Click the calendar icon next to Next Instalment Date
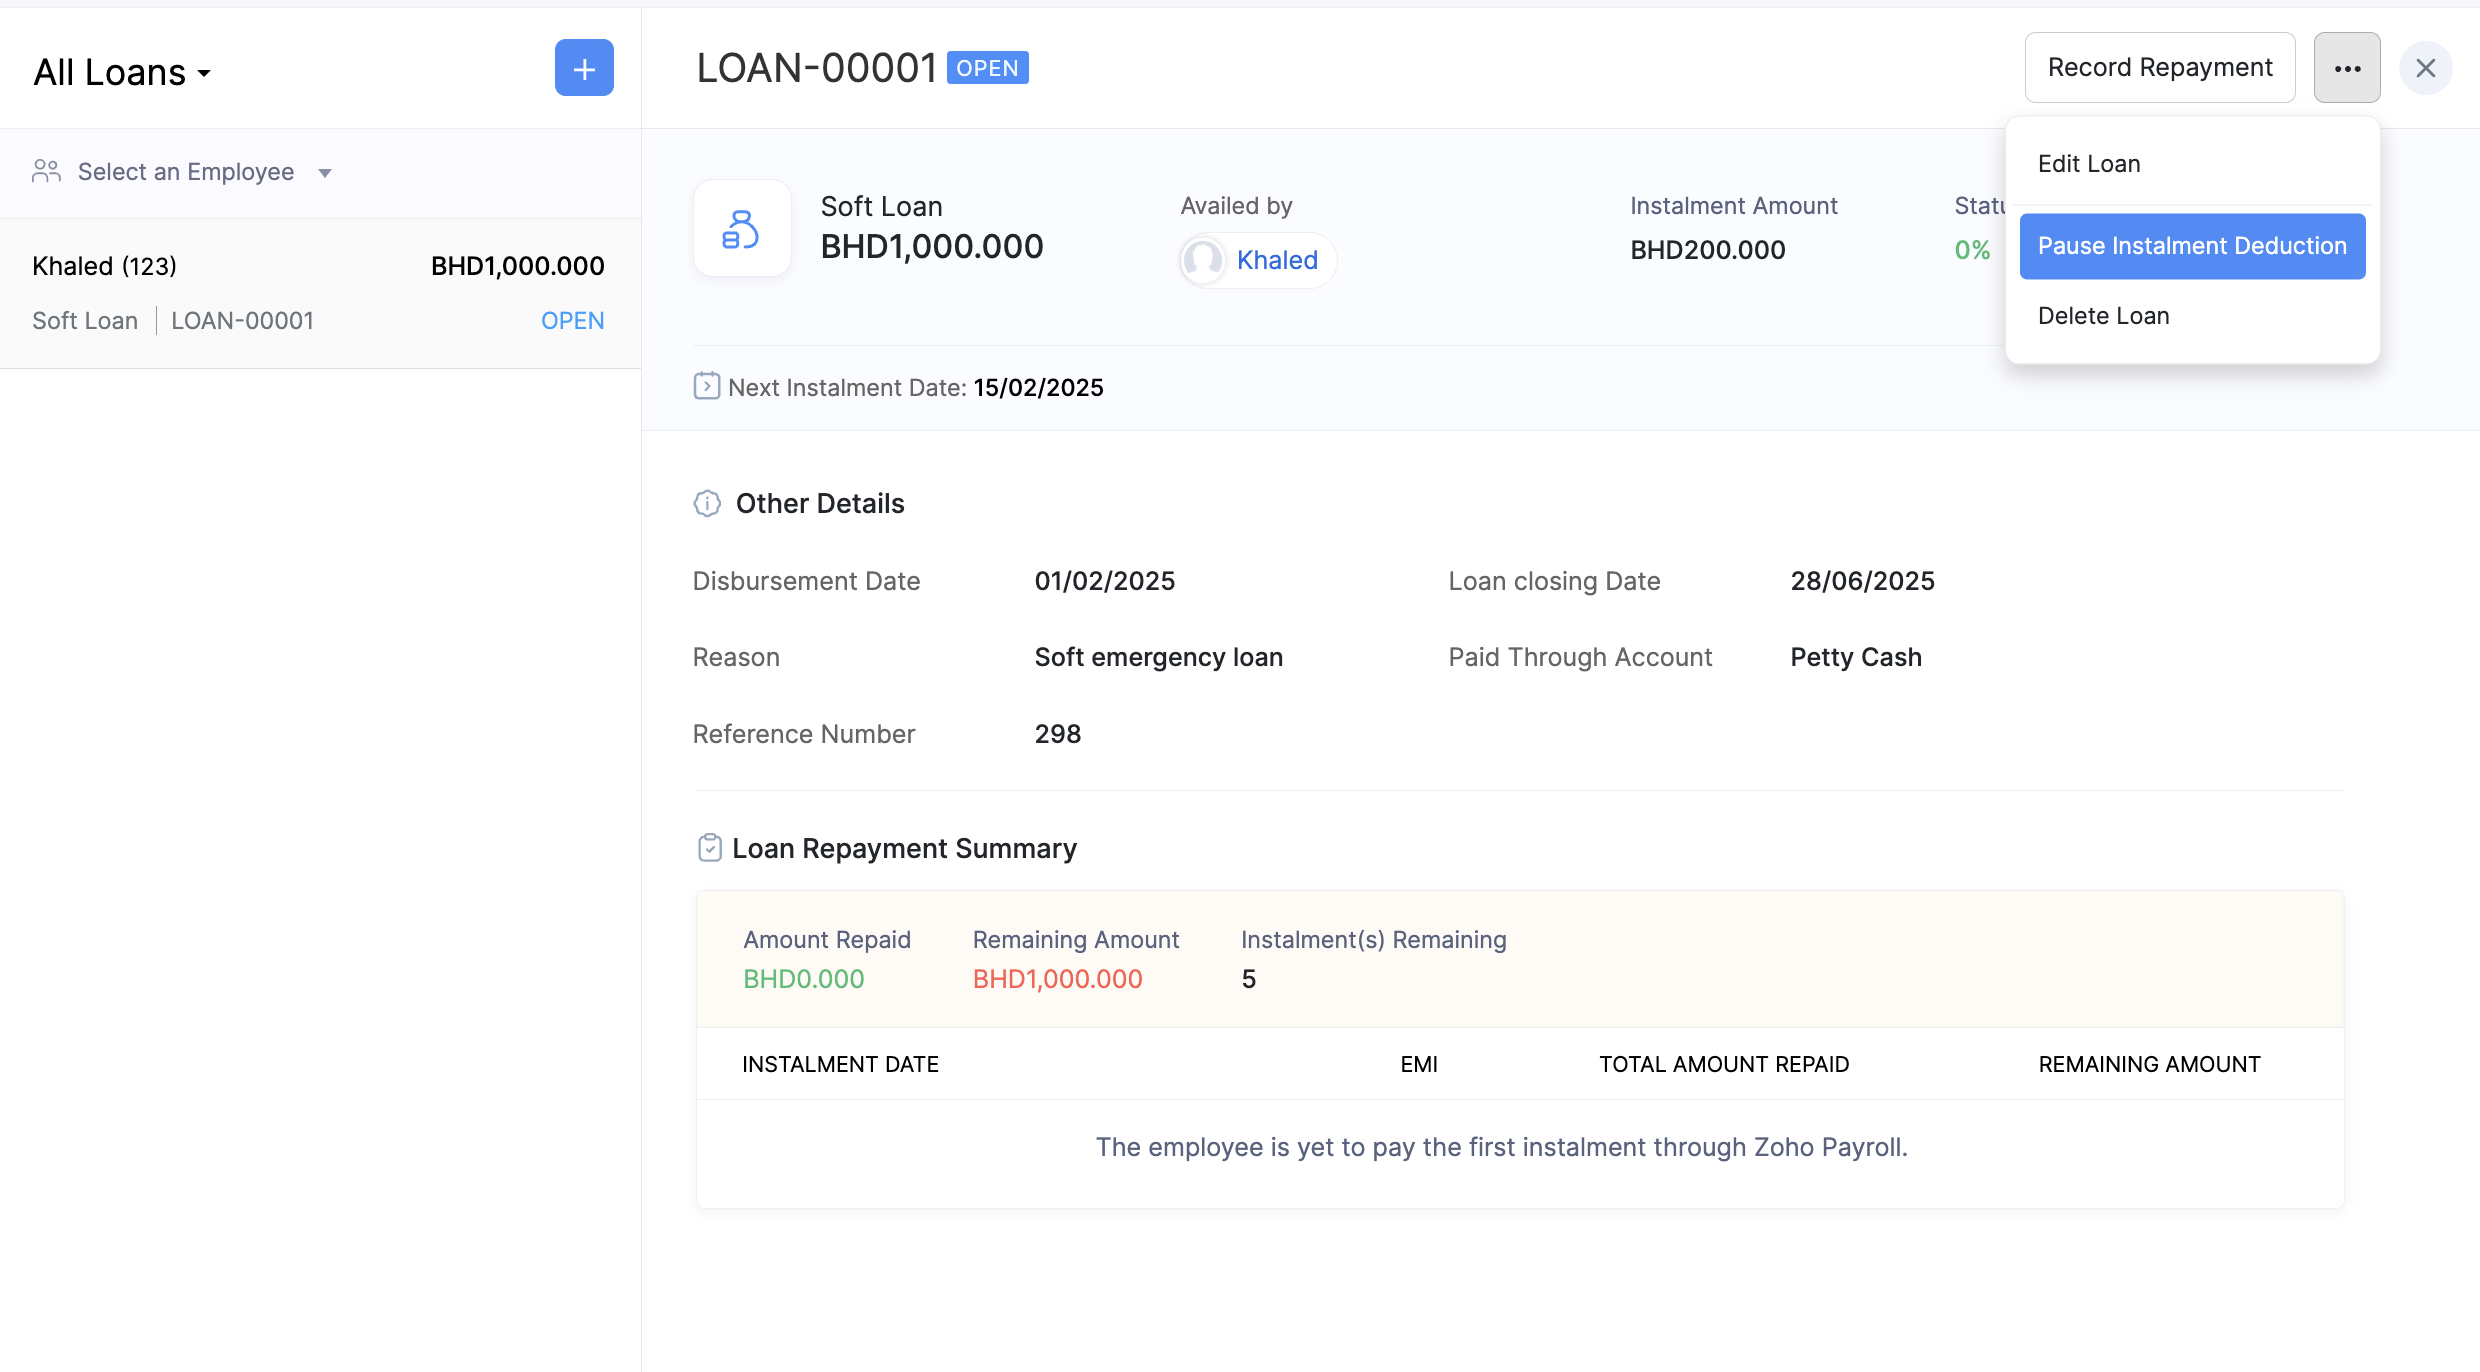 (x=706, y=386)
